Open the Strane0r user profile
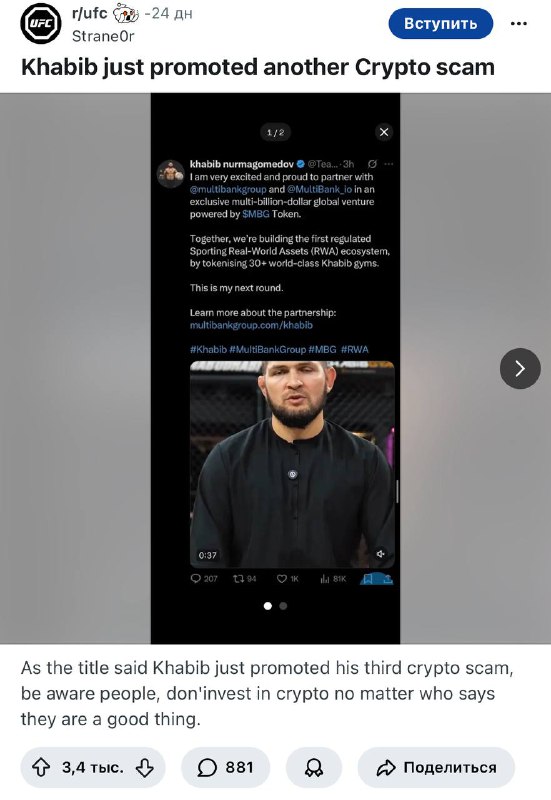 pos(103,36)
